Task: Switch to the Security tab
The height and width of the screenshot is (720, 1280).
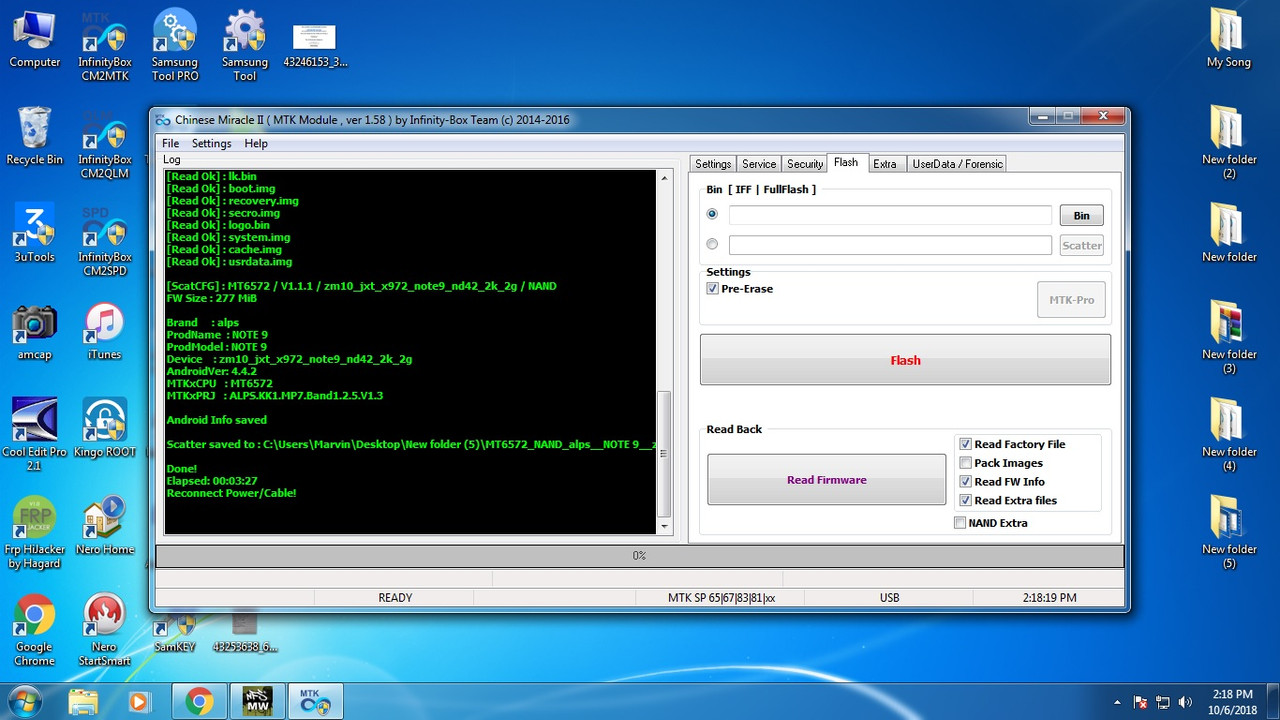Action: [805, 164]
